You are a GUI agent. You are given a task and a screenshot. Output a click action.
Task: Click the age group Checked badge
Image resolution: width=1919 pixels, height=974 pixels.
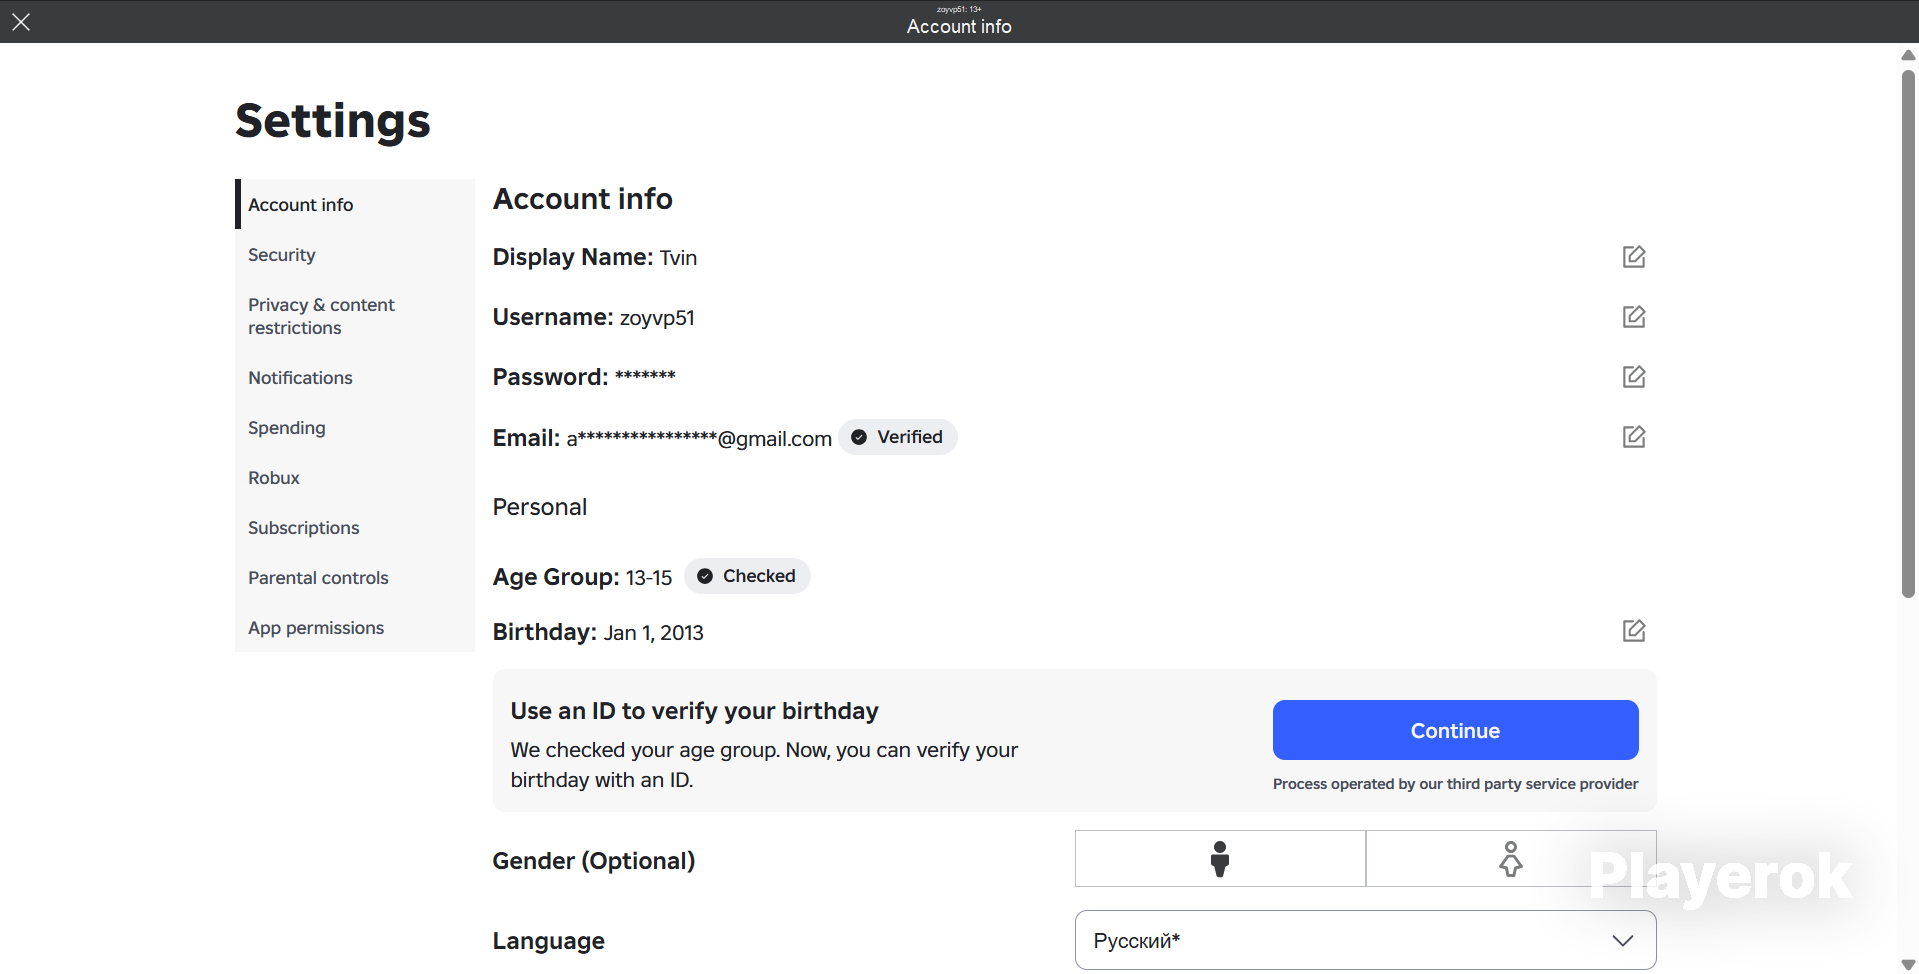coord(747,576)
